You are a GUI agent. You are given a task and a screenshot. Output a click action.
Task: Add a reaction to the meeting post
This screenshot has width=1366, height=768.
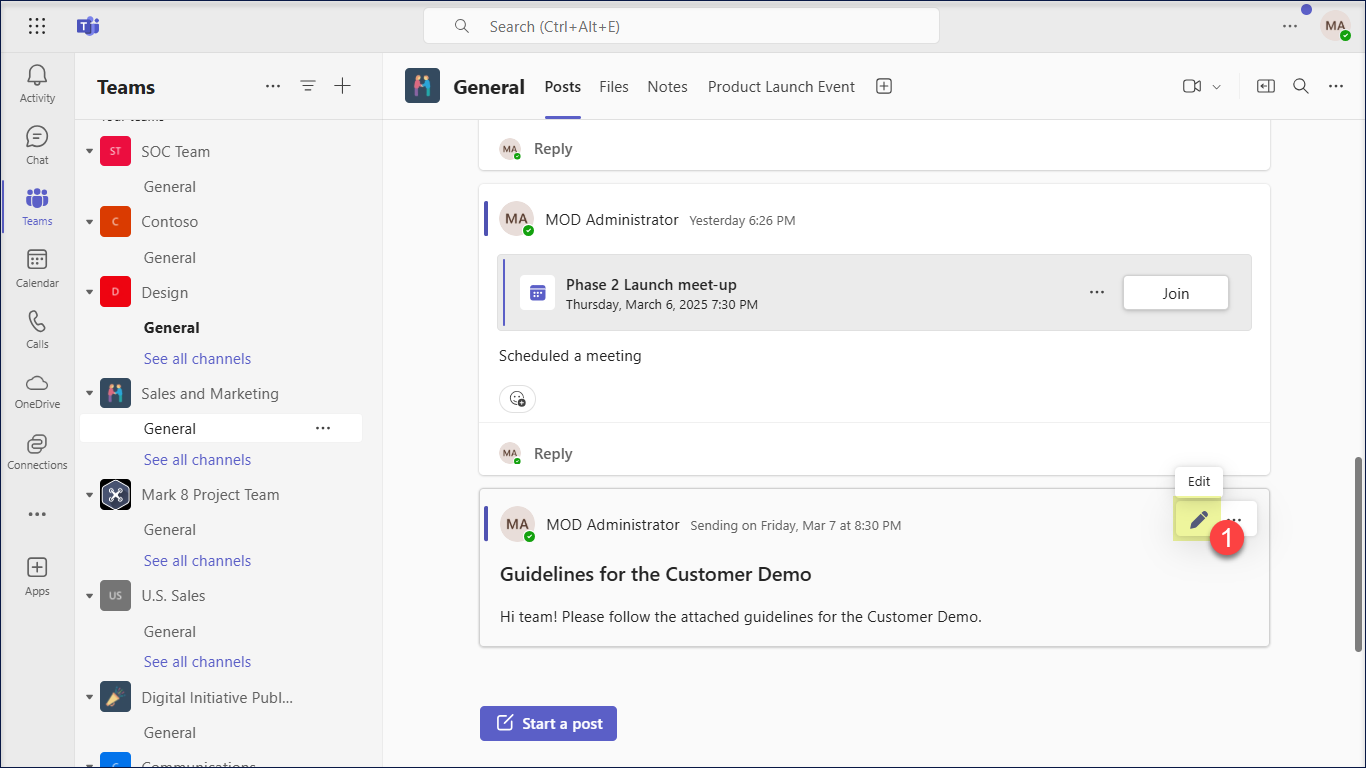tap(517, 399)
